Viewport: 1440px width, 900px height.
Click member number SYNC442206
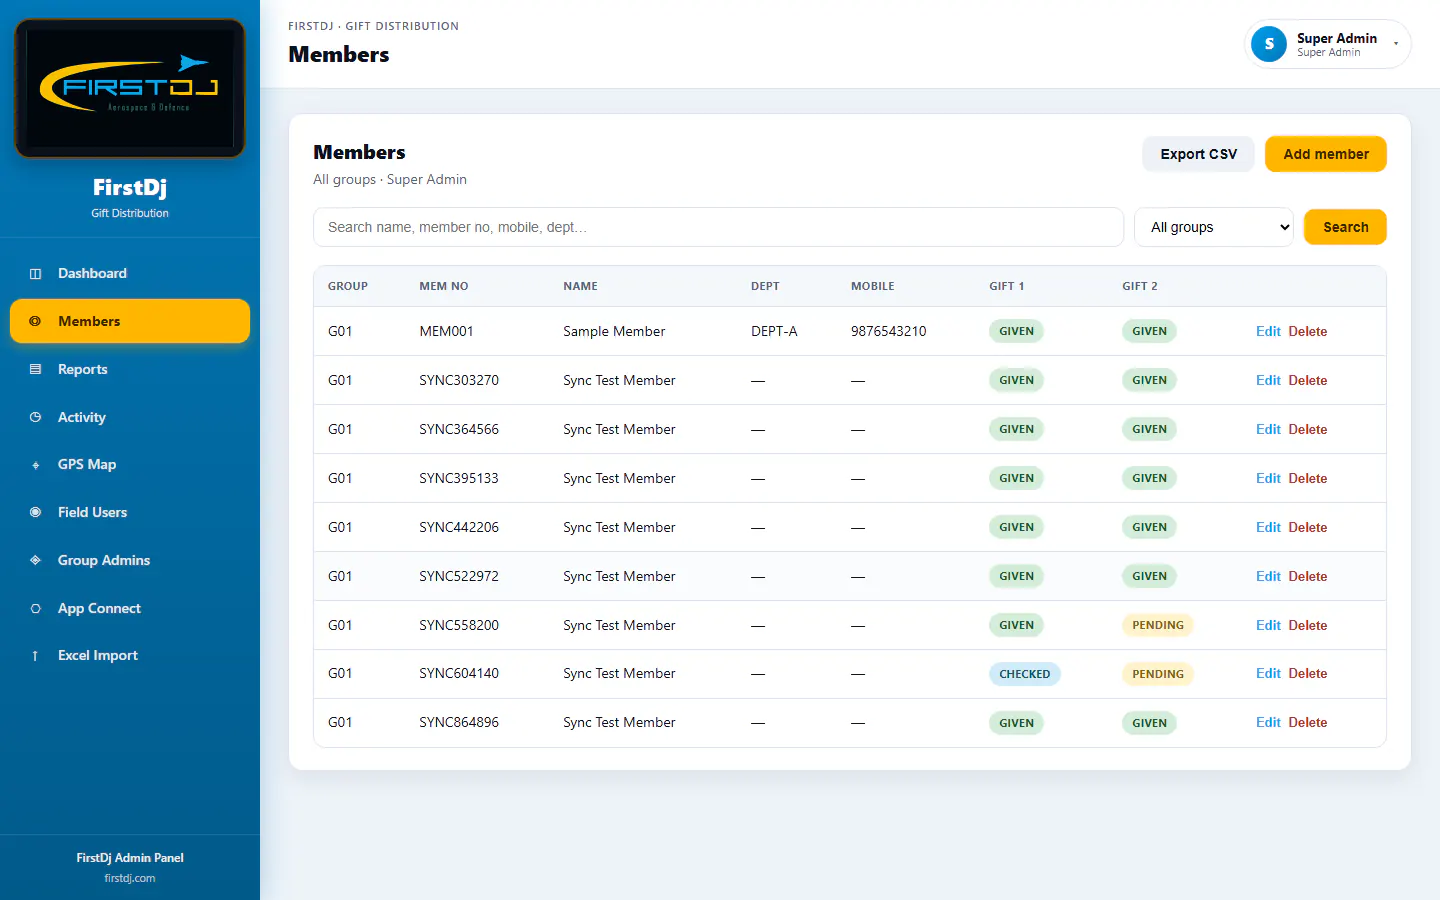click(x=459, y=527)
